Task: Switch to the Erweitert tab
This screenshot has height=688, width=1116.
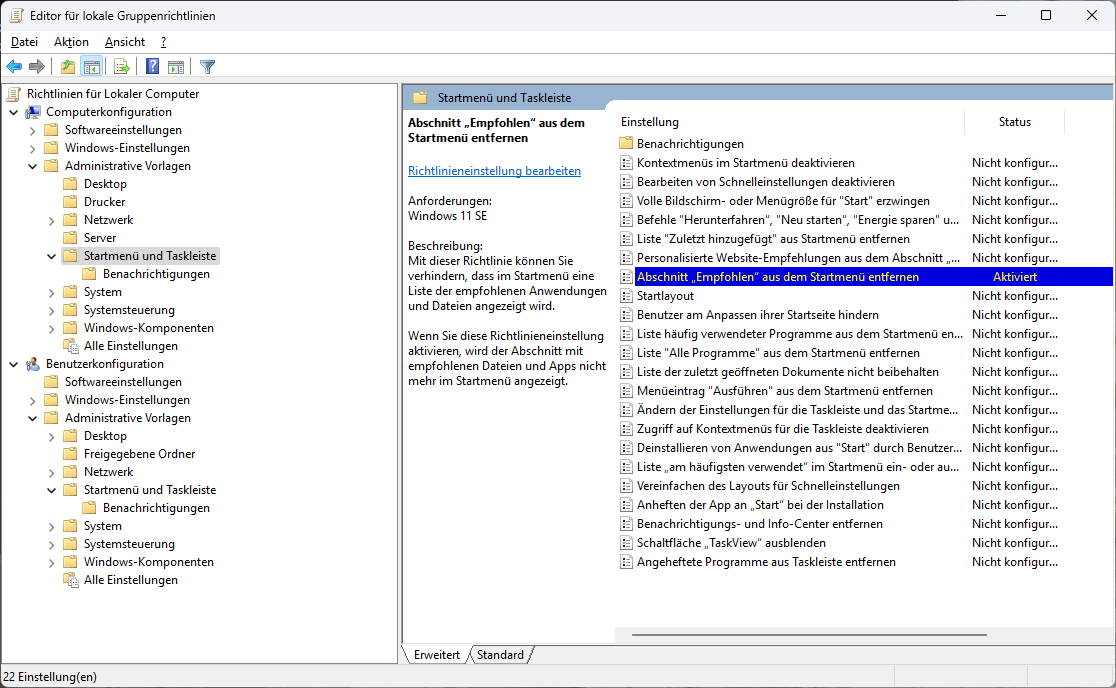Action: tap(436, 655)
